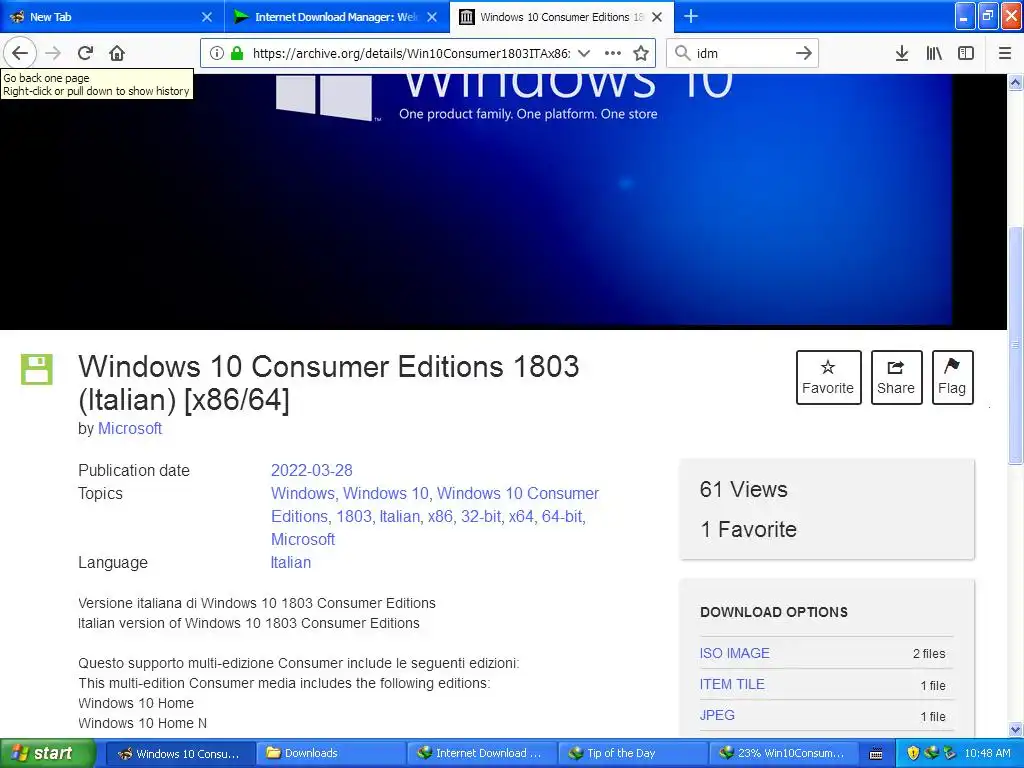Close the New Tab tab

click(207, 17)
